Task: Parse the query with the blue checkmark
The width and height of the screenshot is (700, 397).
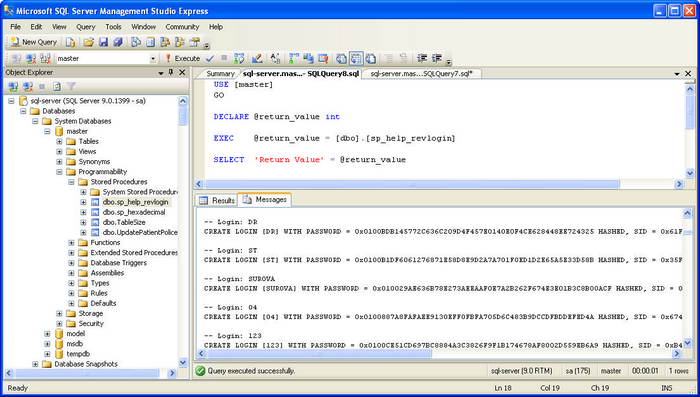Action: click(210, 59)
